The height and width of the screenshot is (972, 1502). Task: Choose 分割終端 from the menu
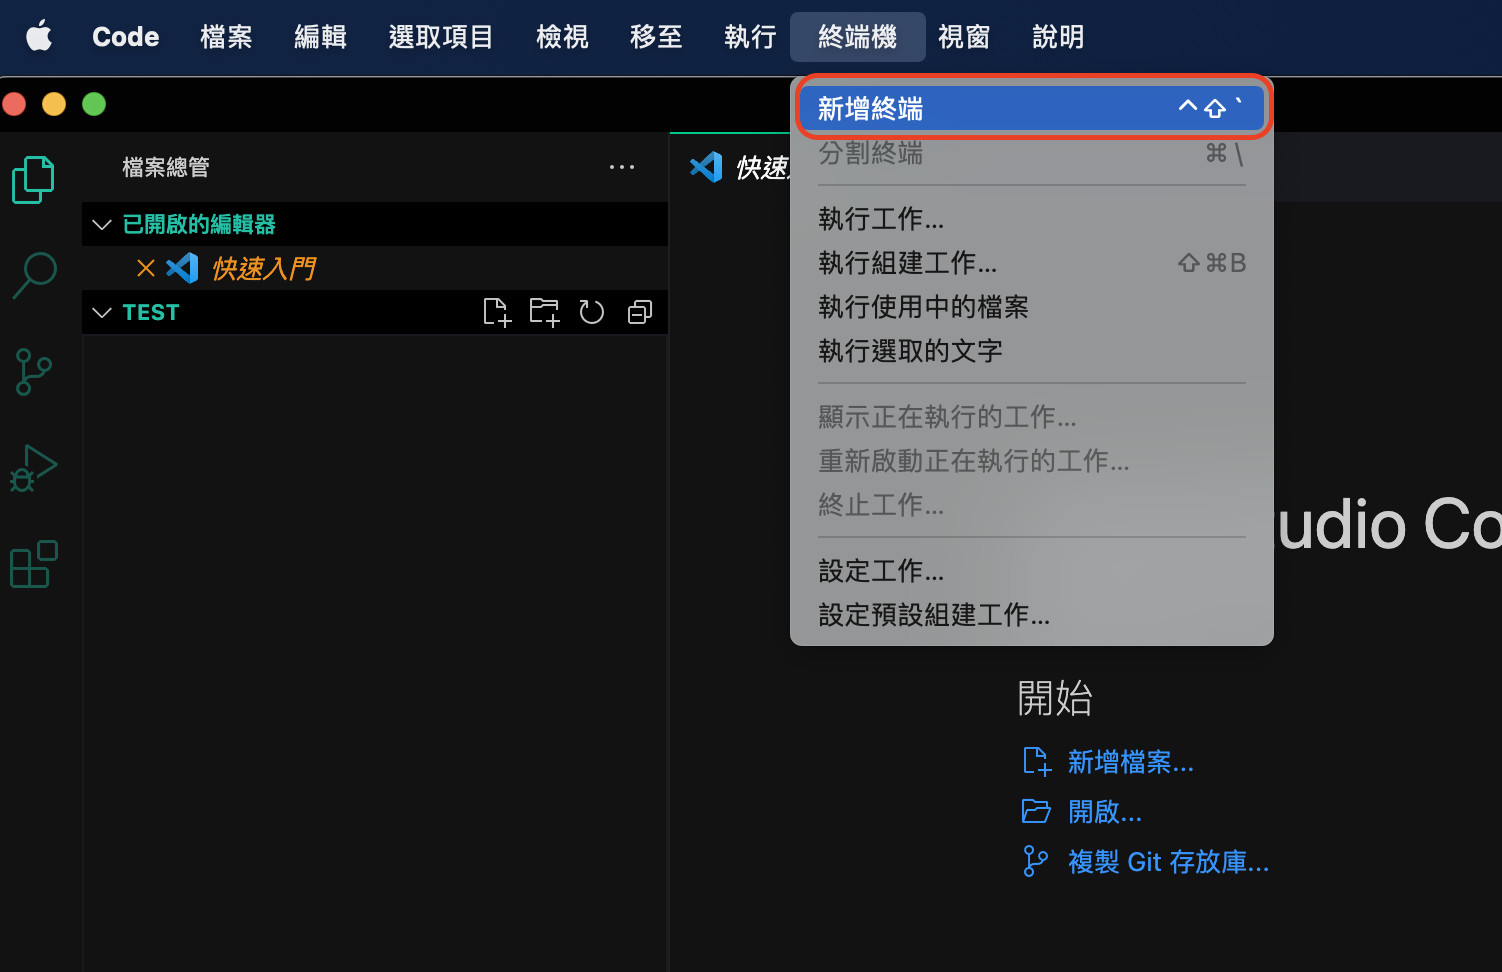1032,153
